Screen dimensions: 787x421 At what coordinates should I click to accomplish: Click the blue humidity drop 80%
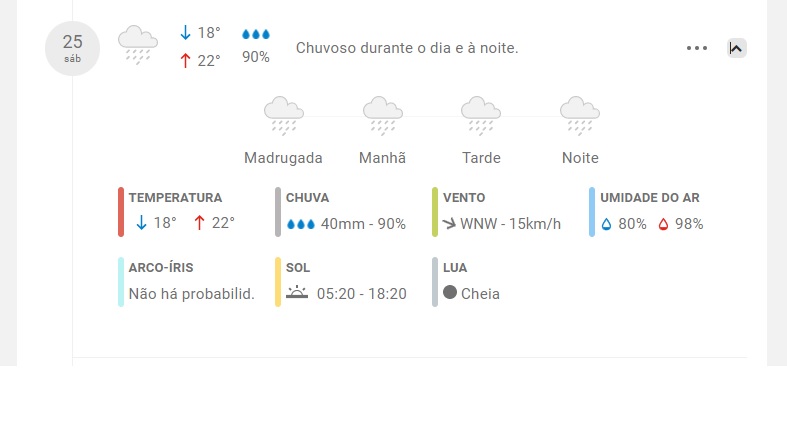tap(606, 224)
